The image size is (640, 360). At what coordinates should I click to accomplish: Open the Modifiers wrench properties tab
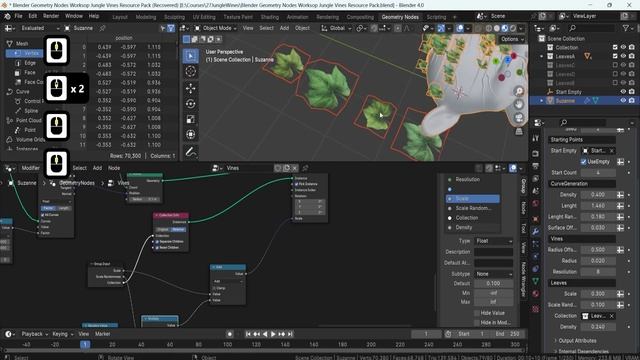pos(536,231)
